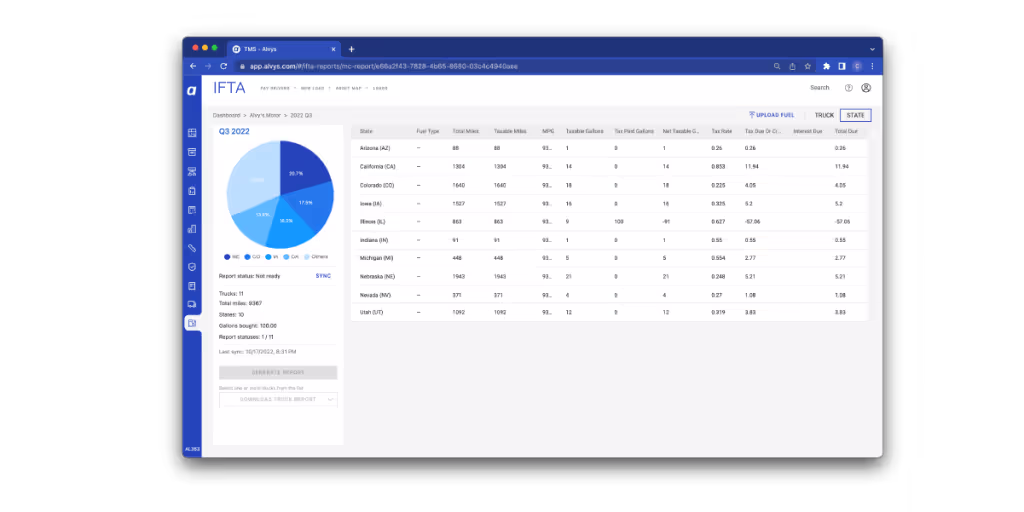Screen dimensions: 1024x512
Task: Sort by the Tax Rate column header
Action: point(722,131)
